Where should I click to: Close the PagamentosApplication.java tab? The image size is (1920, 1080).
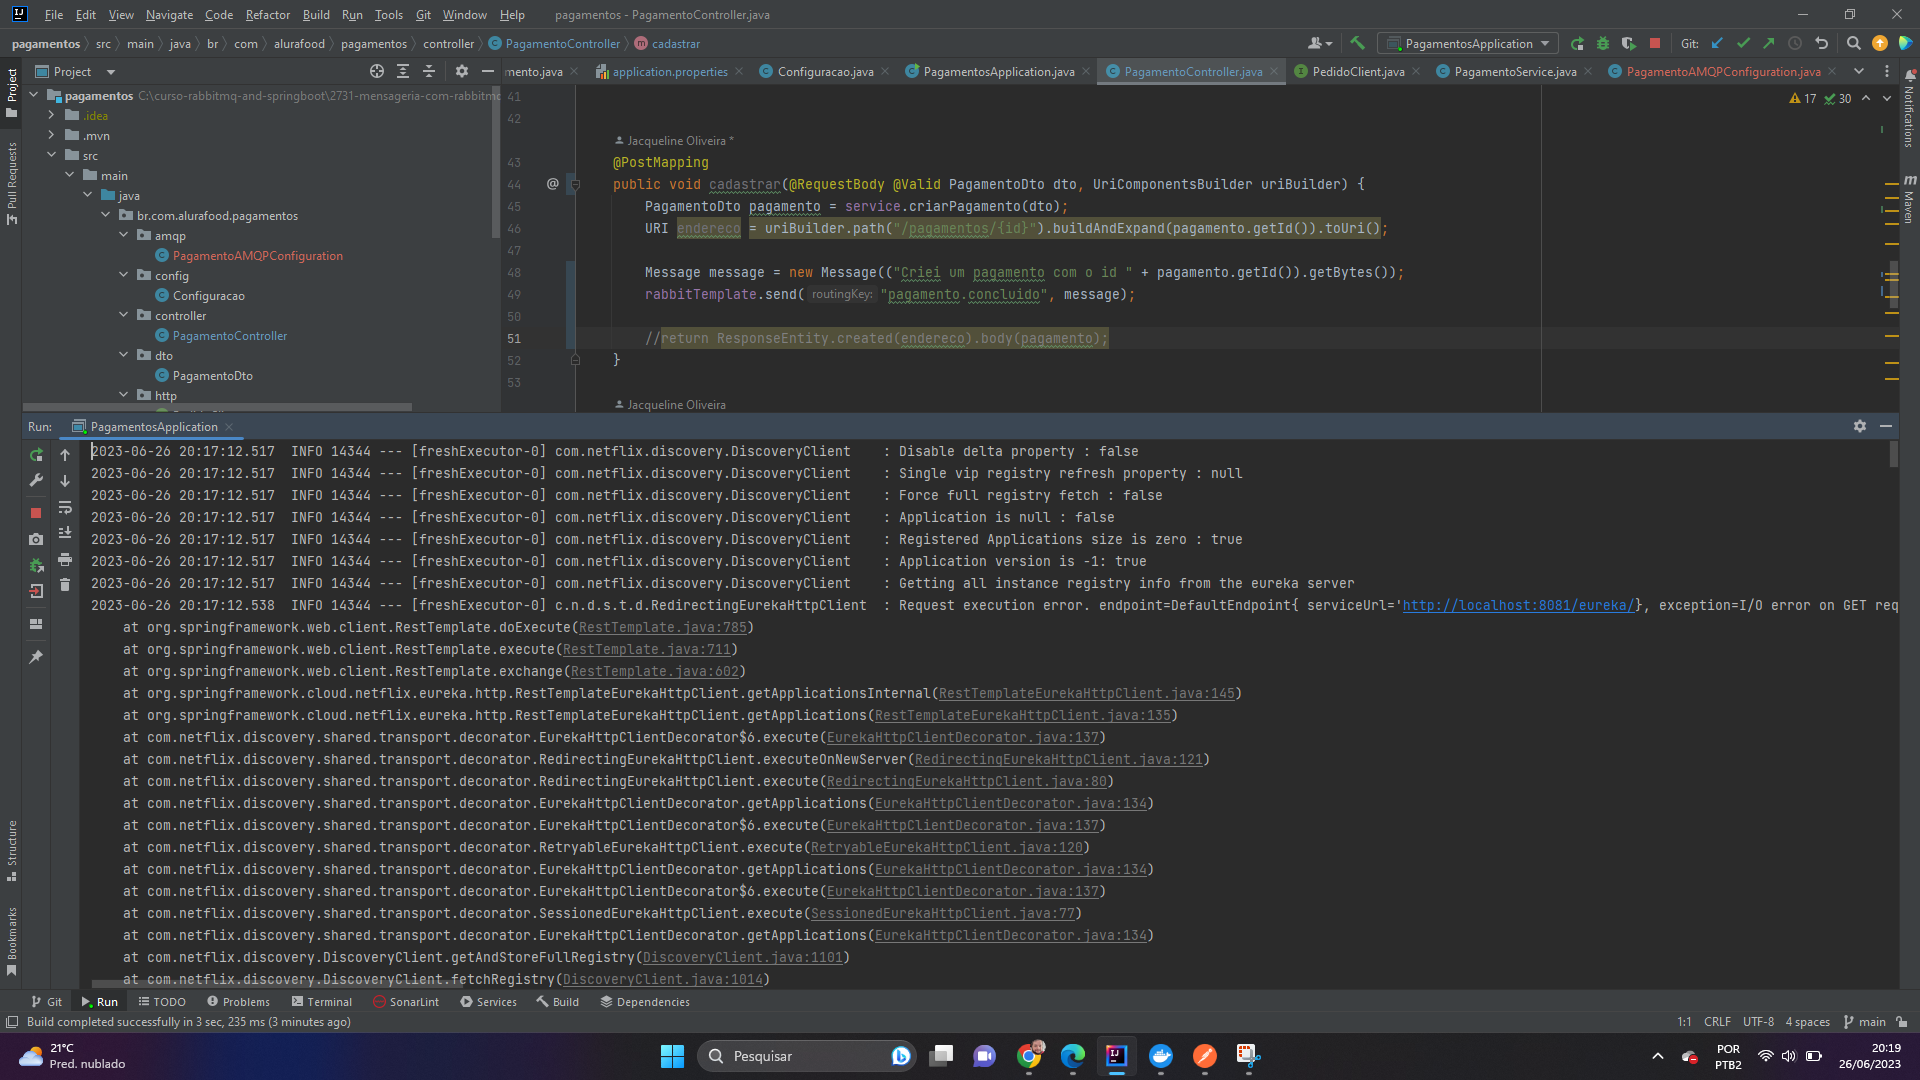(1086, 72)
